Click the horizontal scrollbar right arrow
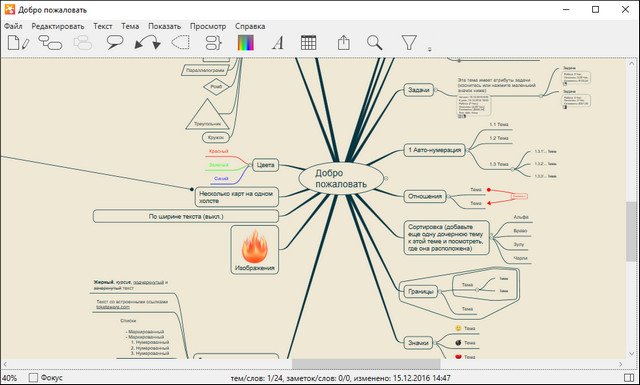 coord(620,364)
